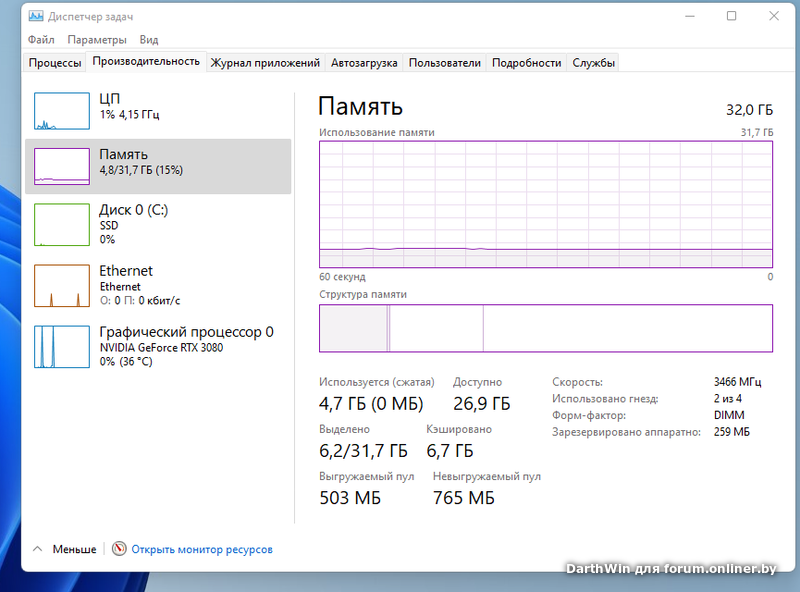Open the Автозагрузка tab
800x592 pixels.
point(364,63)
